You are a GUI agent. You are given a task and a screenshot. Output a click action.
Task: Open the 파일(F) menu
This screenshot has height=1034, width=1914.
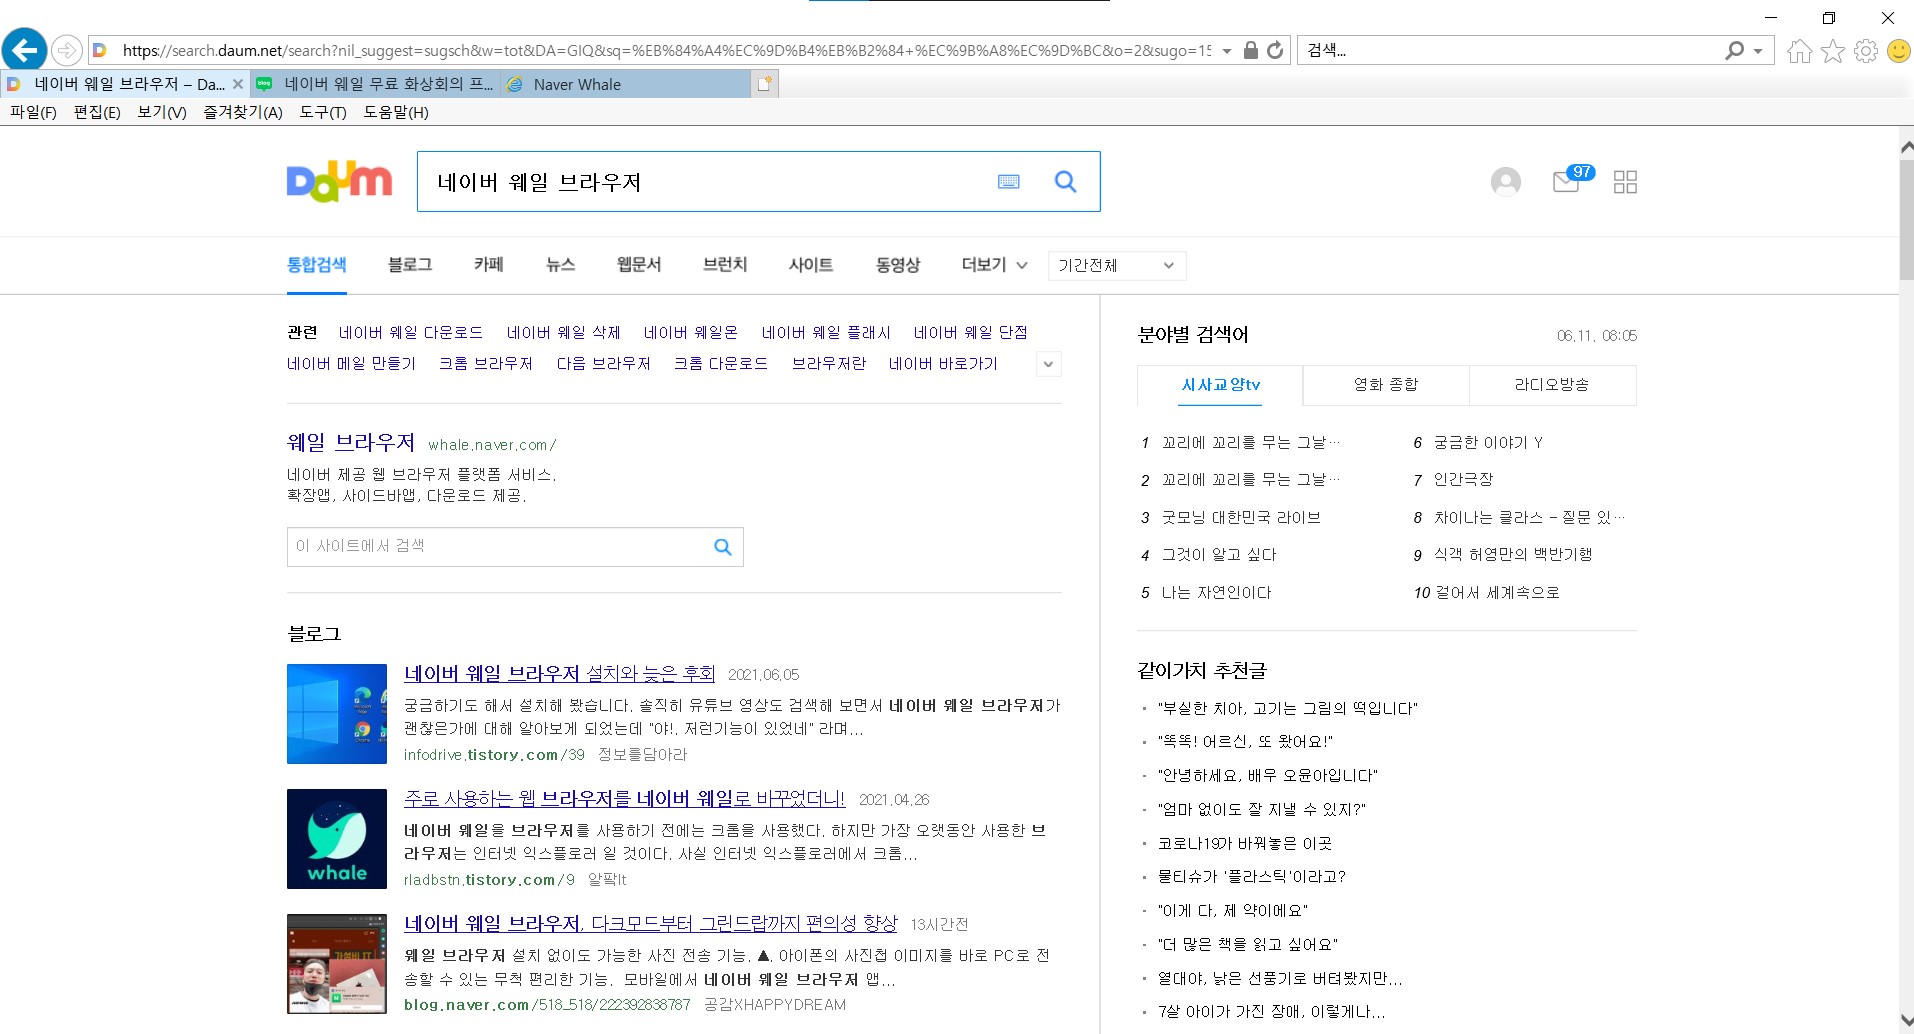[33, 112]
